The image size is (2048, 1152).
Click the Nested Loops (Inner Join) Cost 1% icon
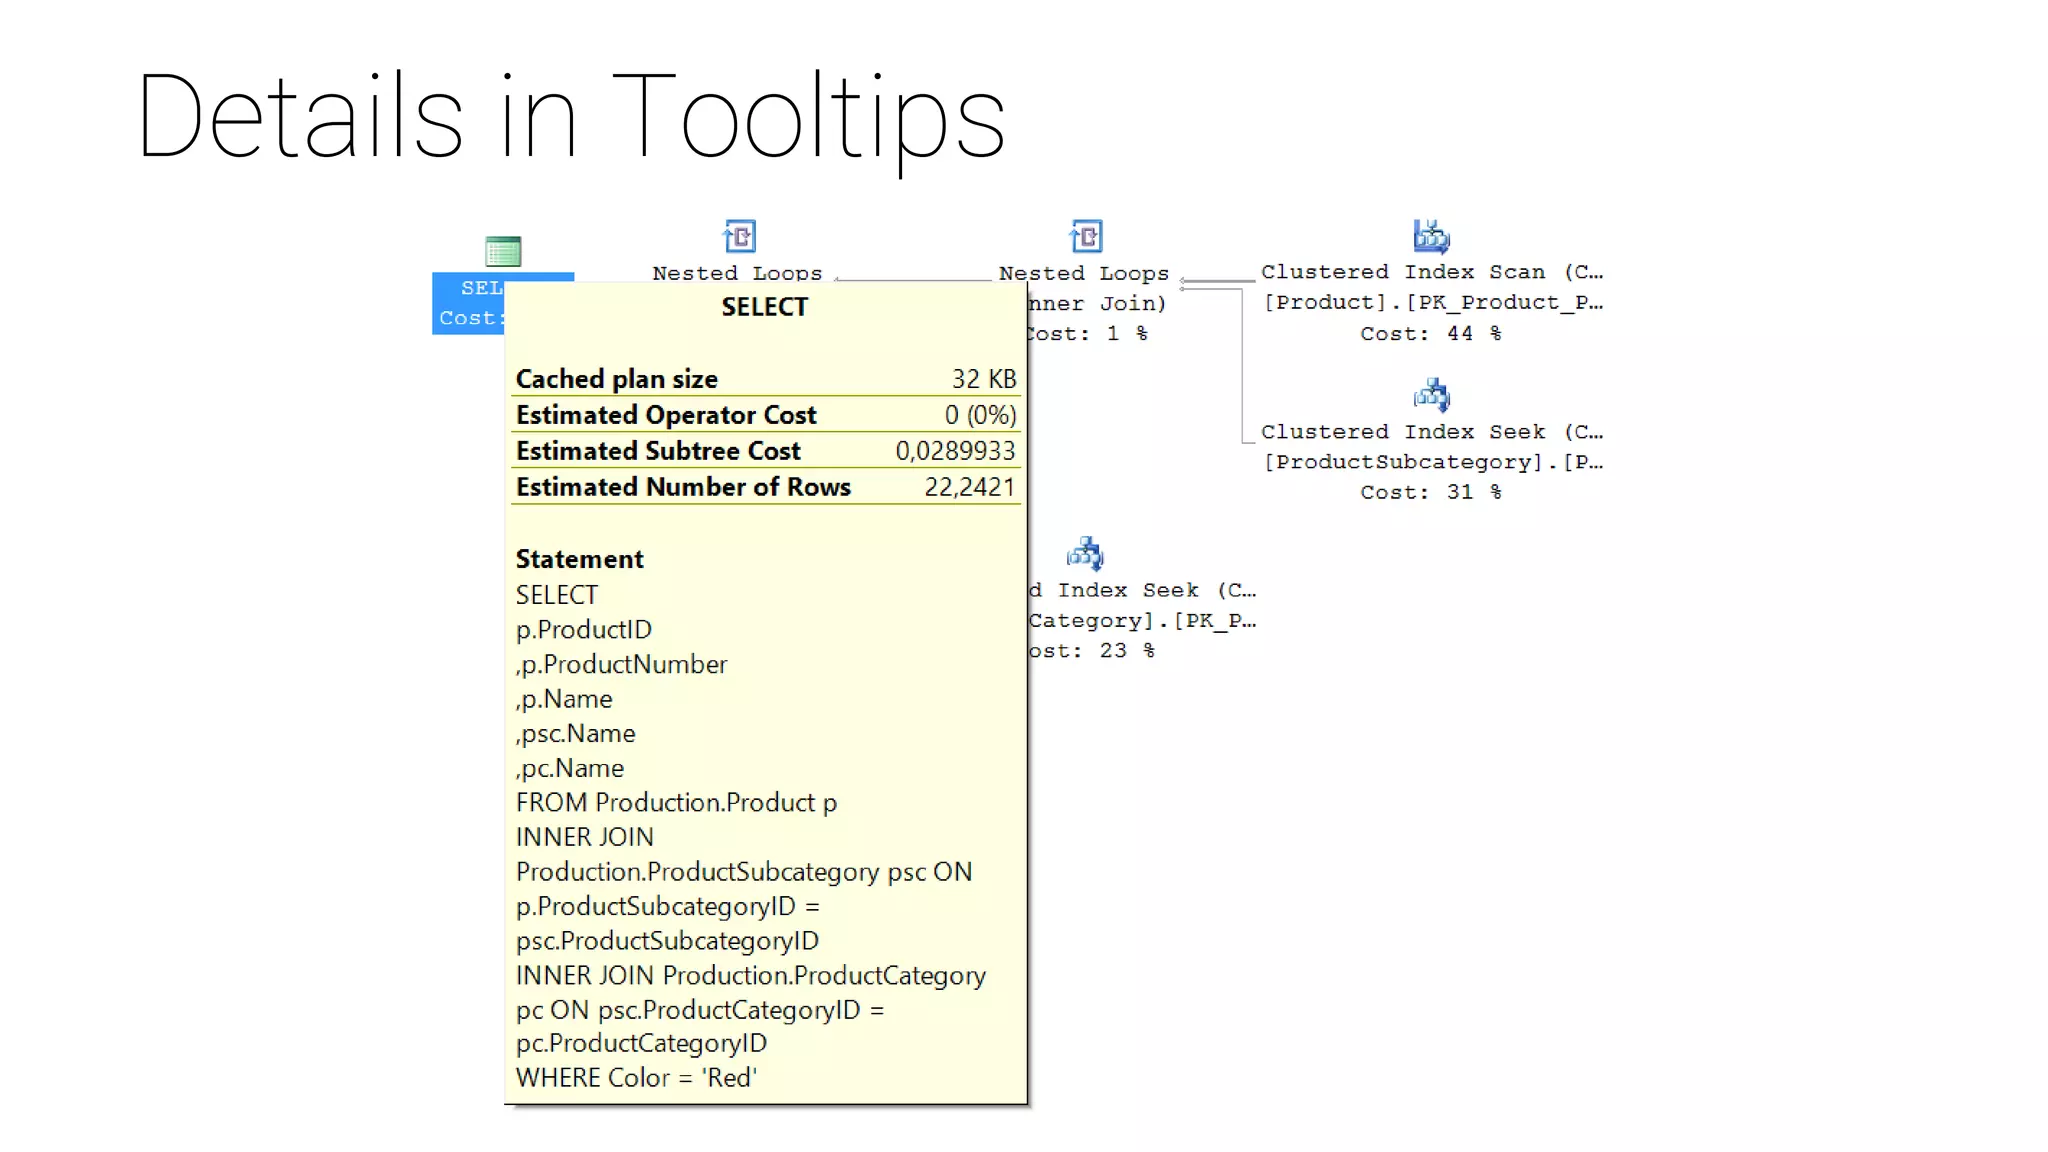pos(1086,237)
